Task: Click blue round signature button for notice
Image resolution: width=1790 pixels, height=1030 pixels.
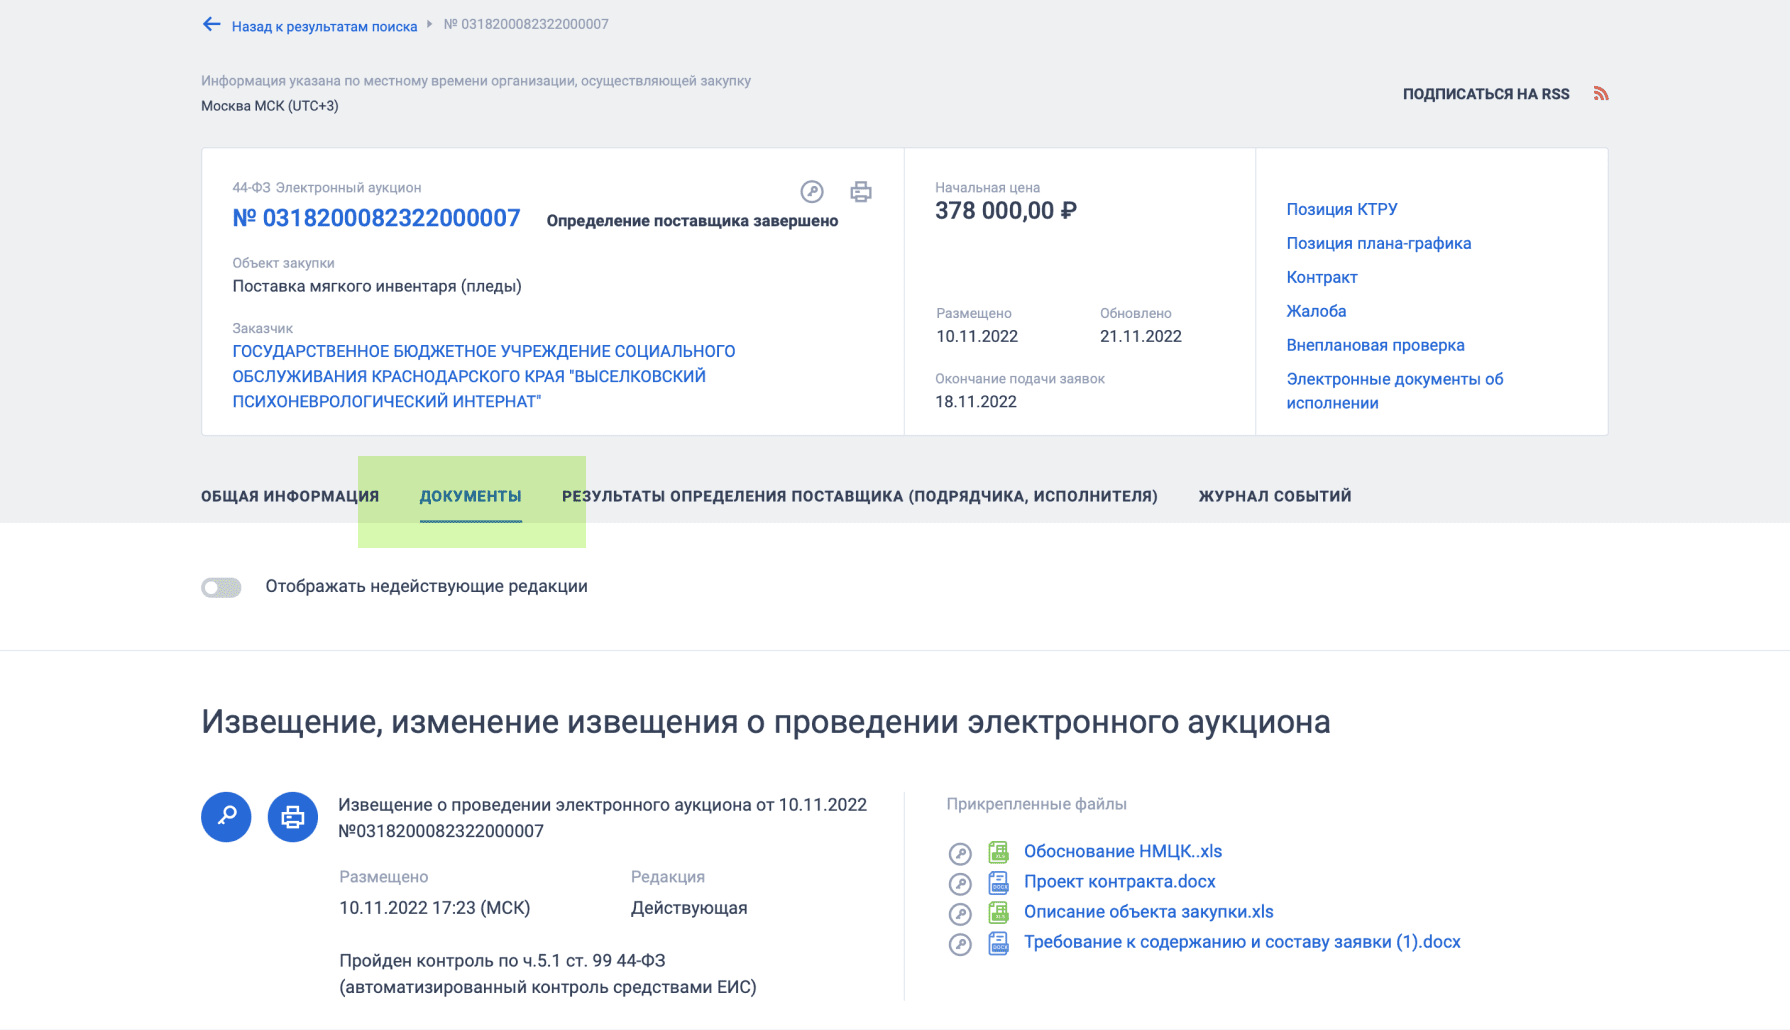Action: (x=226, y=817)
